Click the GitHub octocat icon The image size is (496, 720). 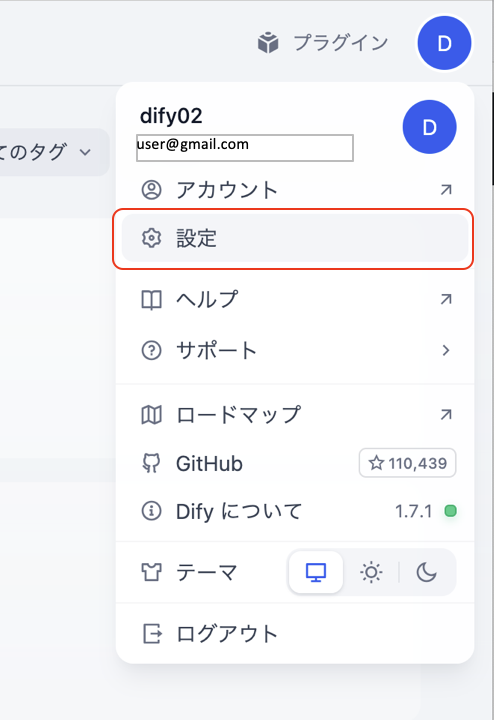(x=151, y=463)
